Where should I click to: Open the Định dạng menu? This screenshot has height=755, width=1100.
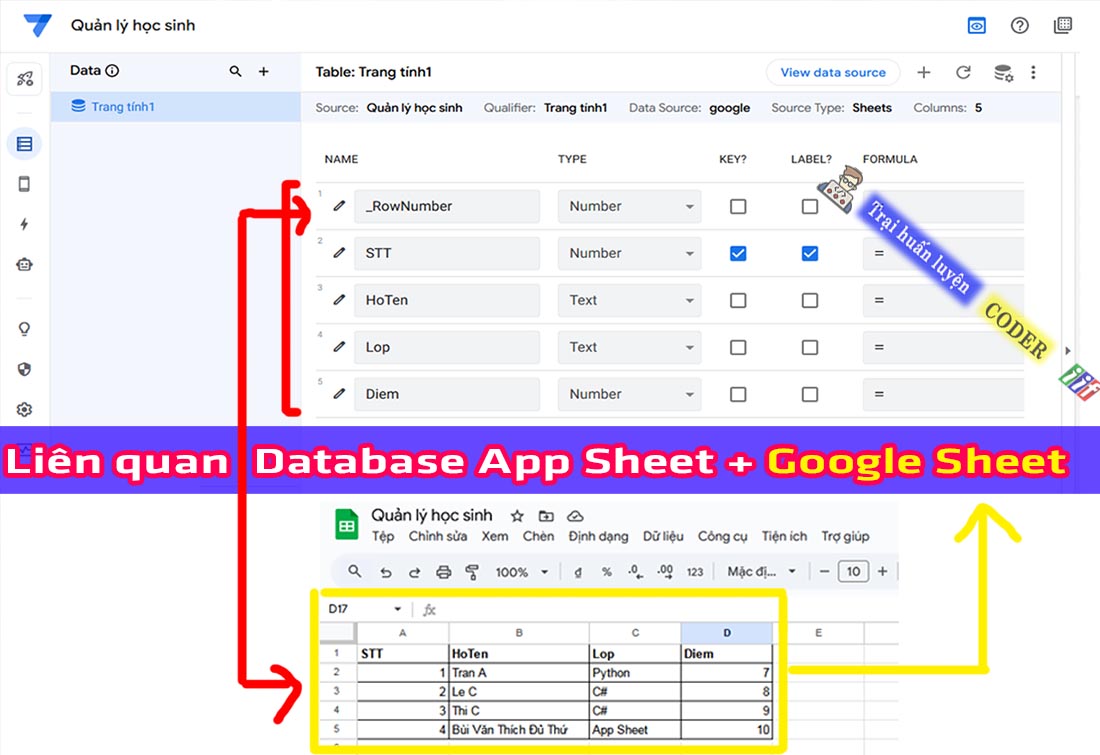[x=598, y=536]
